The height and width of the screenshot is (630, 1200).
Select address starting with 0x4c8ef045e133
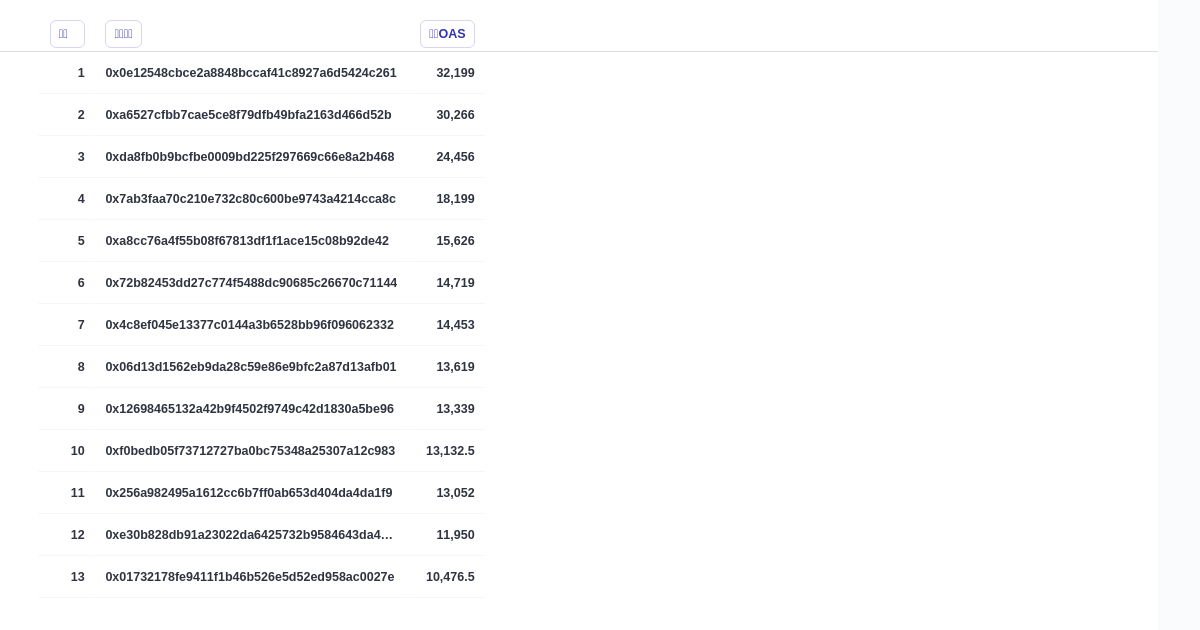(x=249, y=325)
